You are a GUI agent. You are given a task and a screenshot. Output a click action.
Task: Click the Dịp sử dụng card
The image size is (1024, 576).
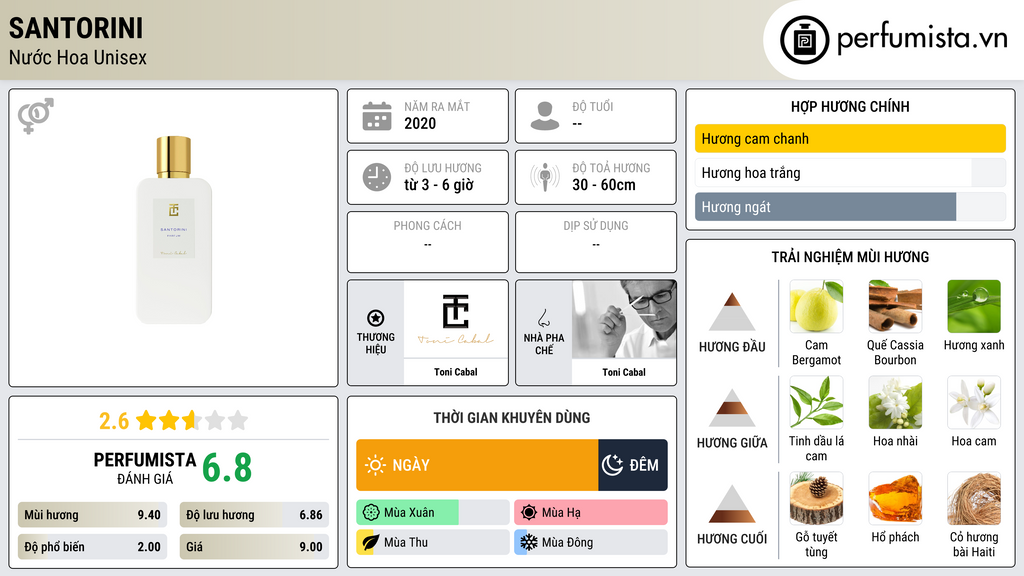(x=596, y=242)
